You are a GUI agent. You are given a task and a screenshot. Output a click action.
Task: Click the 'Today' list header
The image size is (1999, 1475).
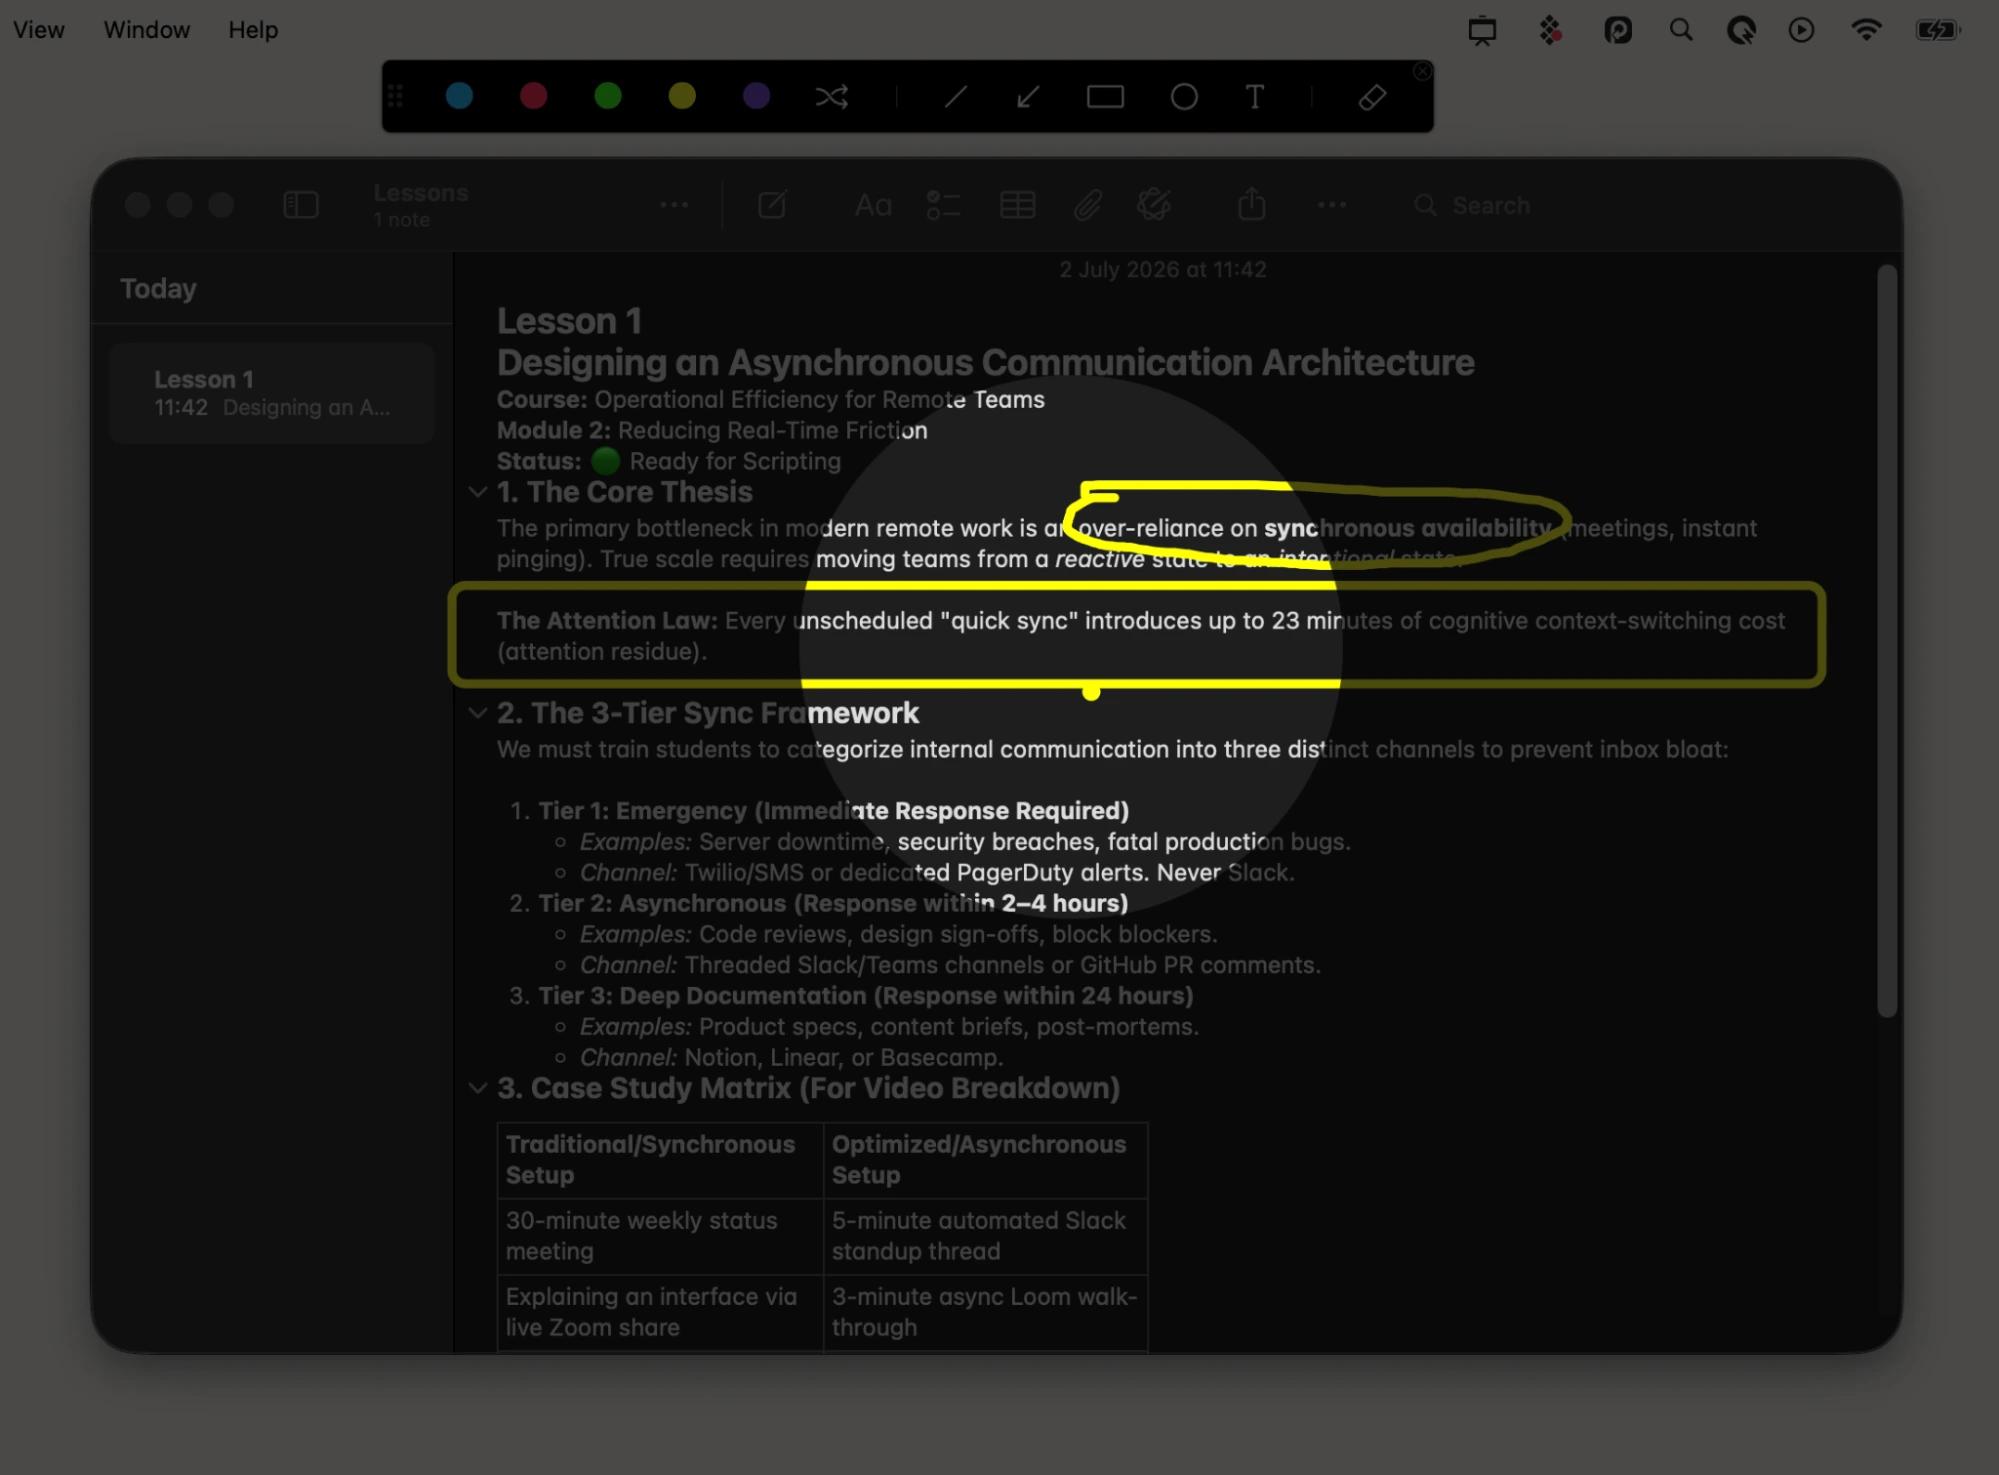coord(158,288)
